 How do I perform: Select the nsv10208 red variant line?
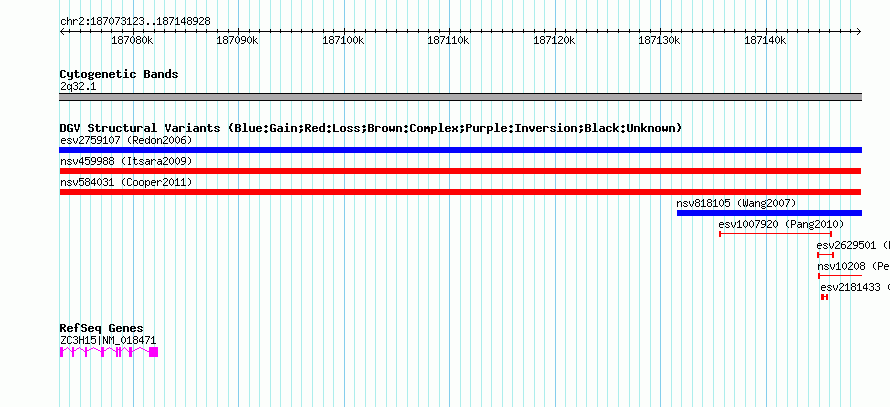pos(840,276)
